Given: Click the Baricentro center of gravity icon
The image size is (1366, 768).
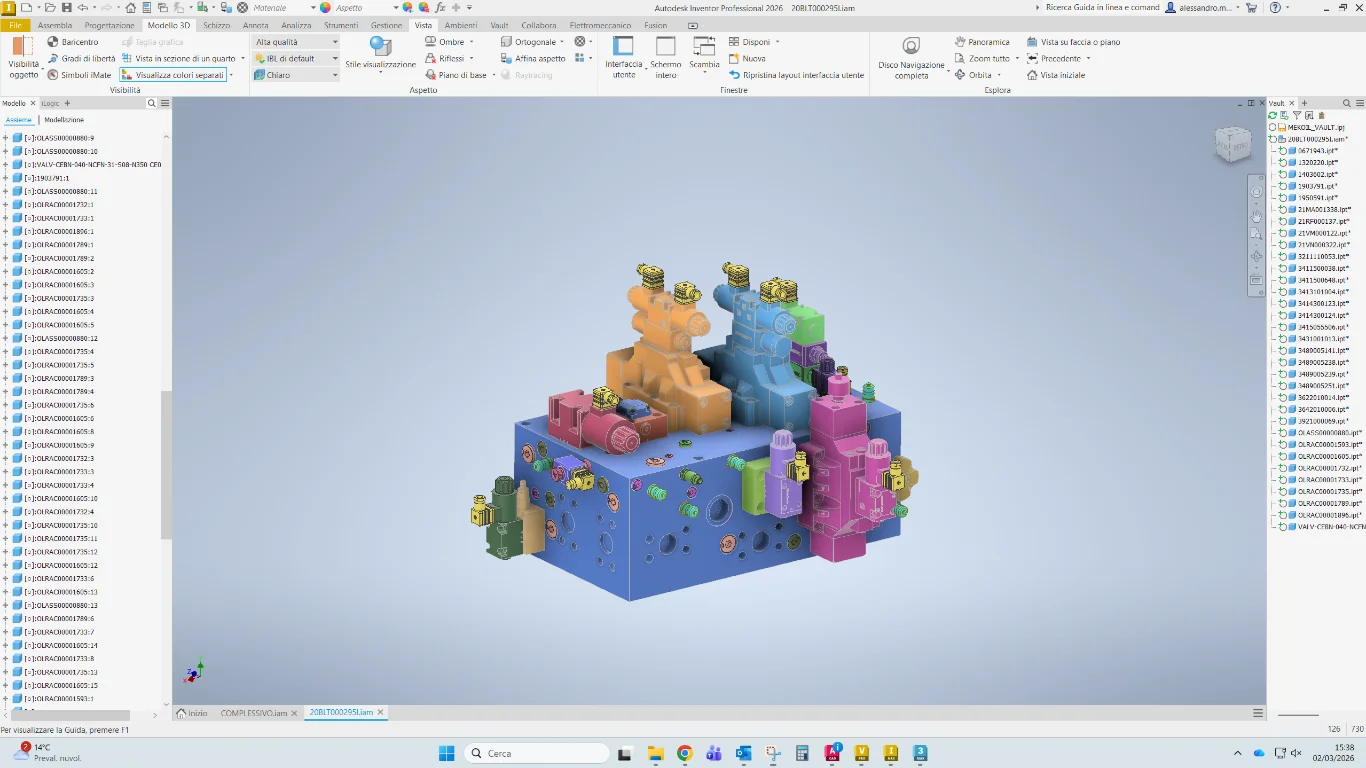Looking at the screenshot, I should 53,42.
